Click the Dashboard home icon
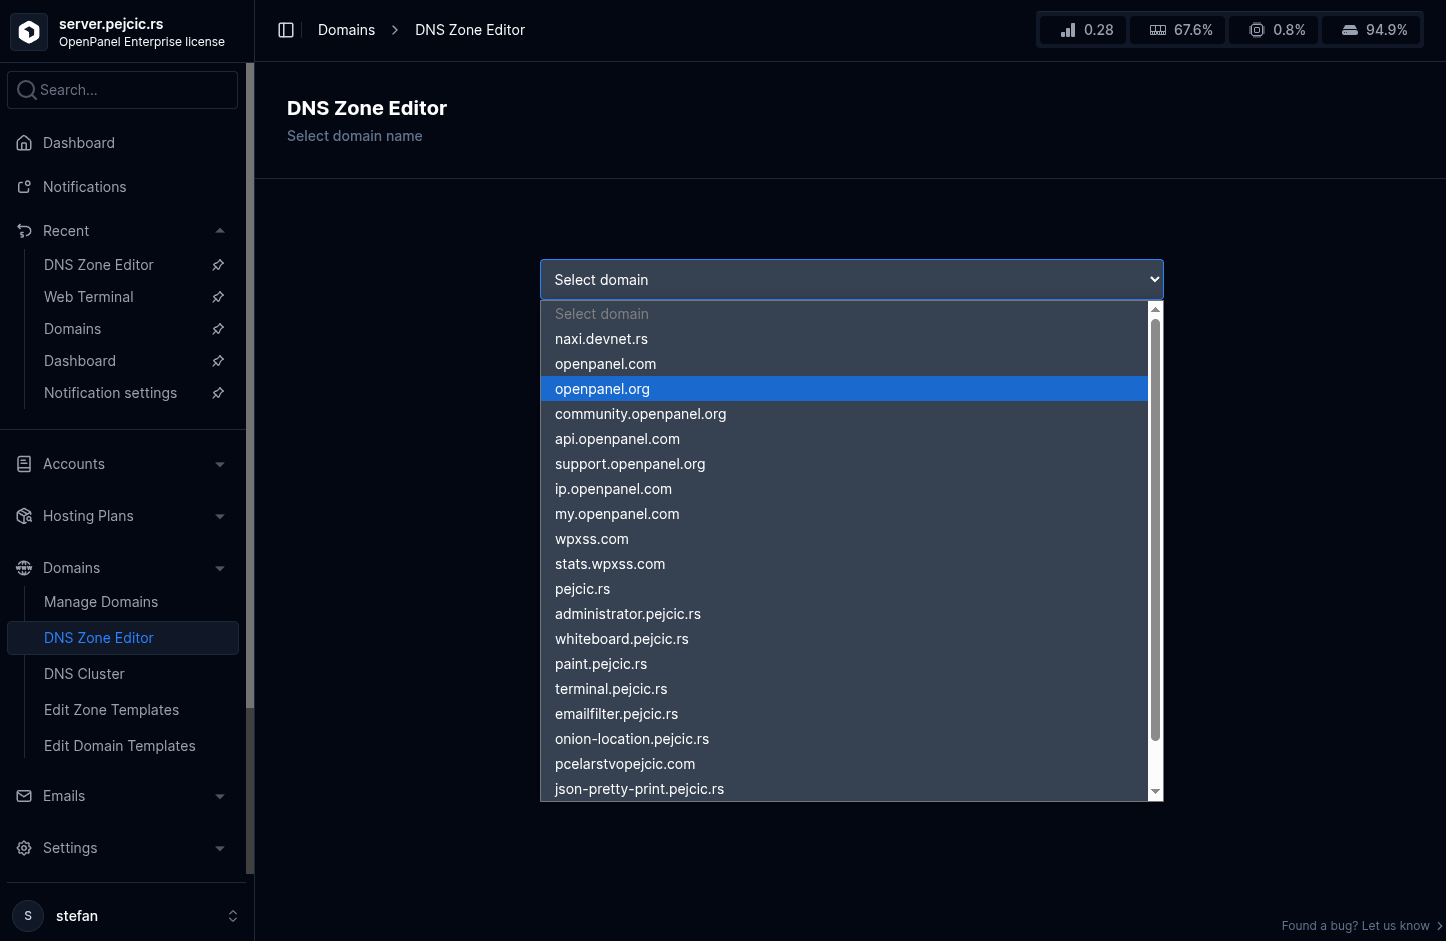The image size is (1446, 941). (25, 143)
